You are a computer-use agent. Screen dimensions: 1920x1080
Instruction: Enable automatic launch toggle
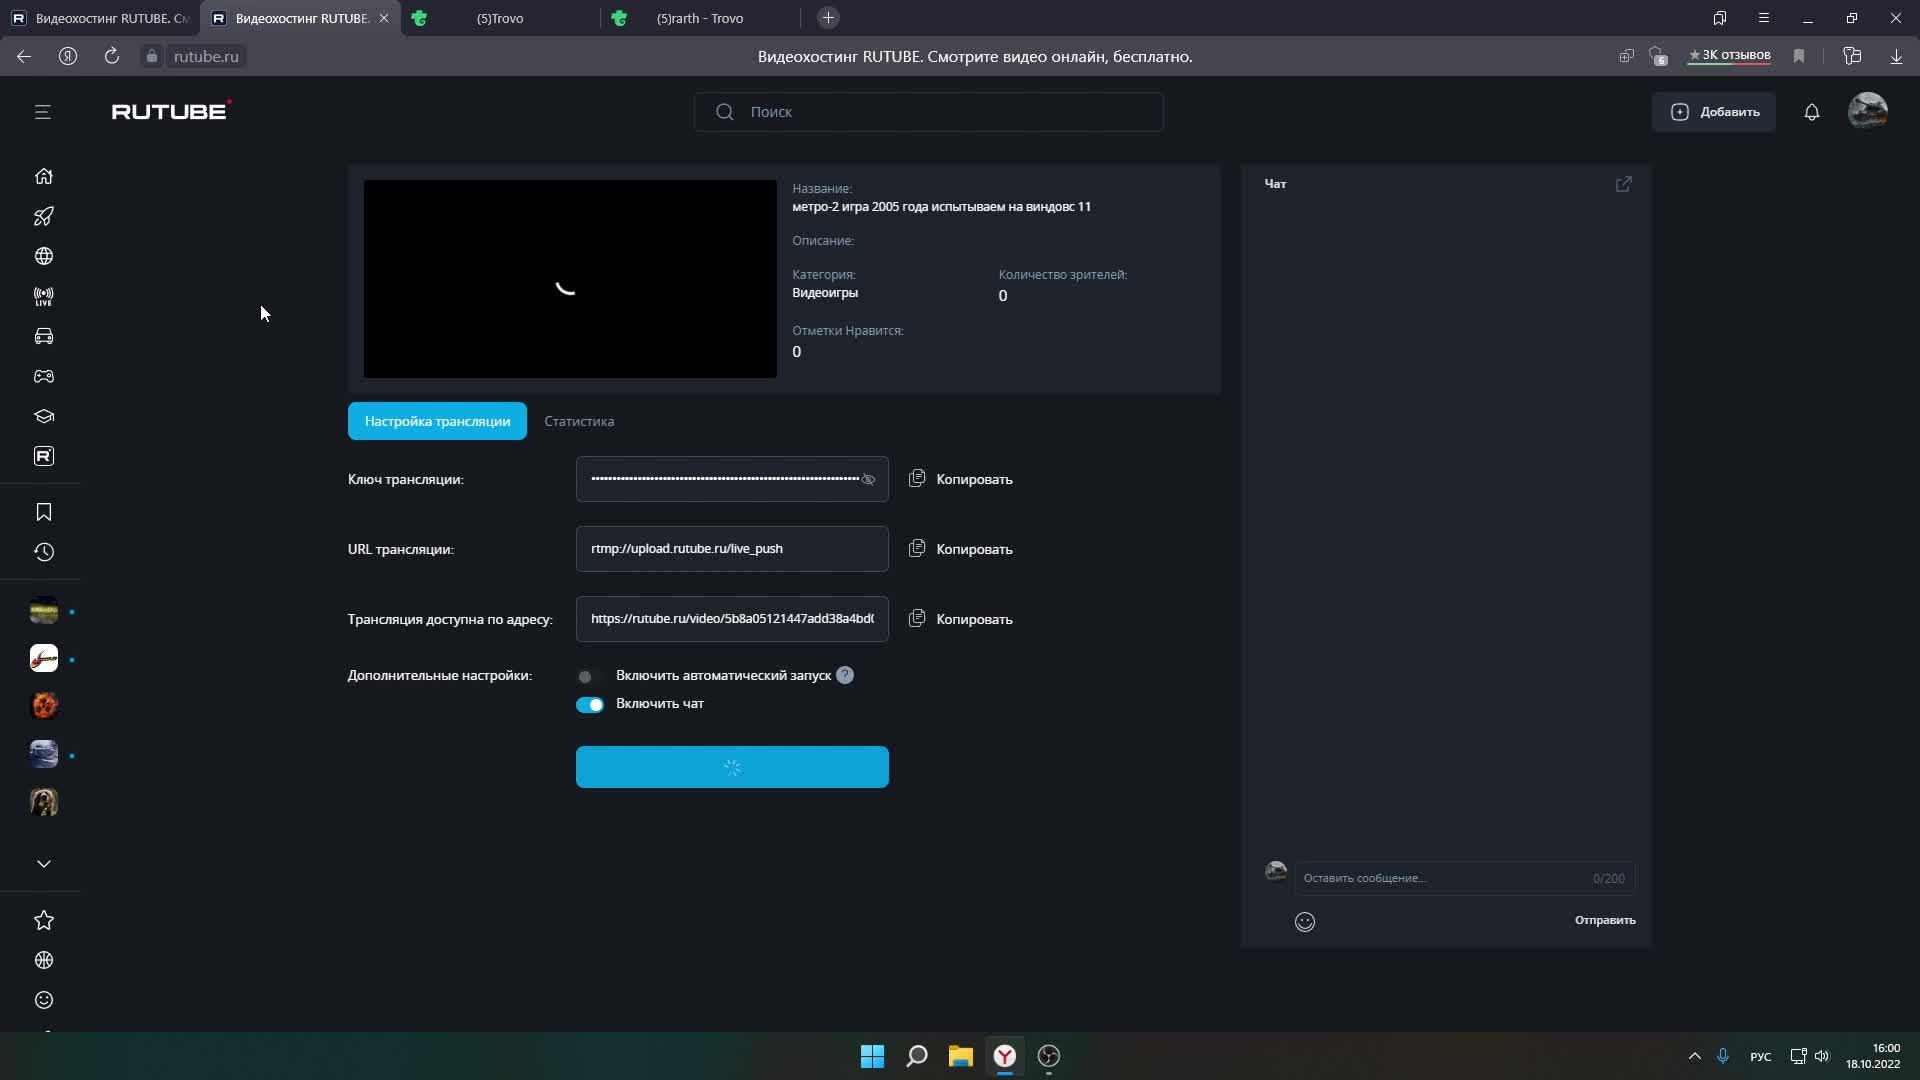(x=589, y=677)
